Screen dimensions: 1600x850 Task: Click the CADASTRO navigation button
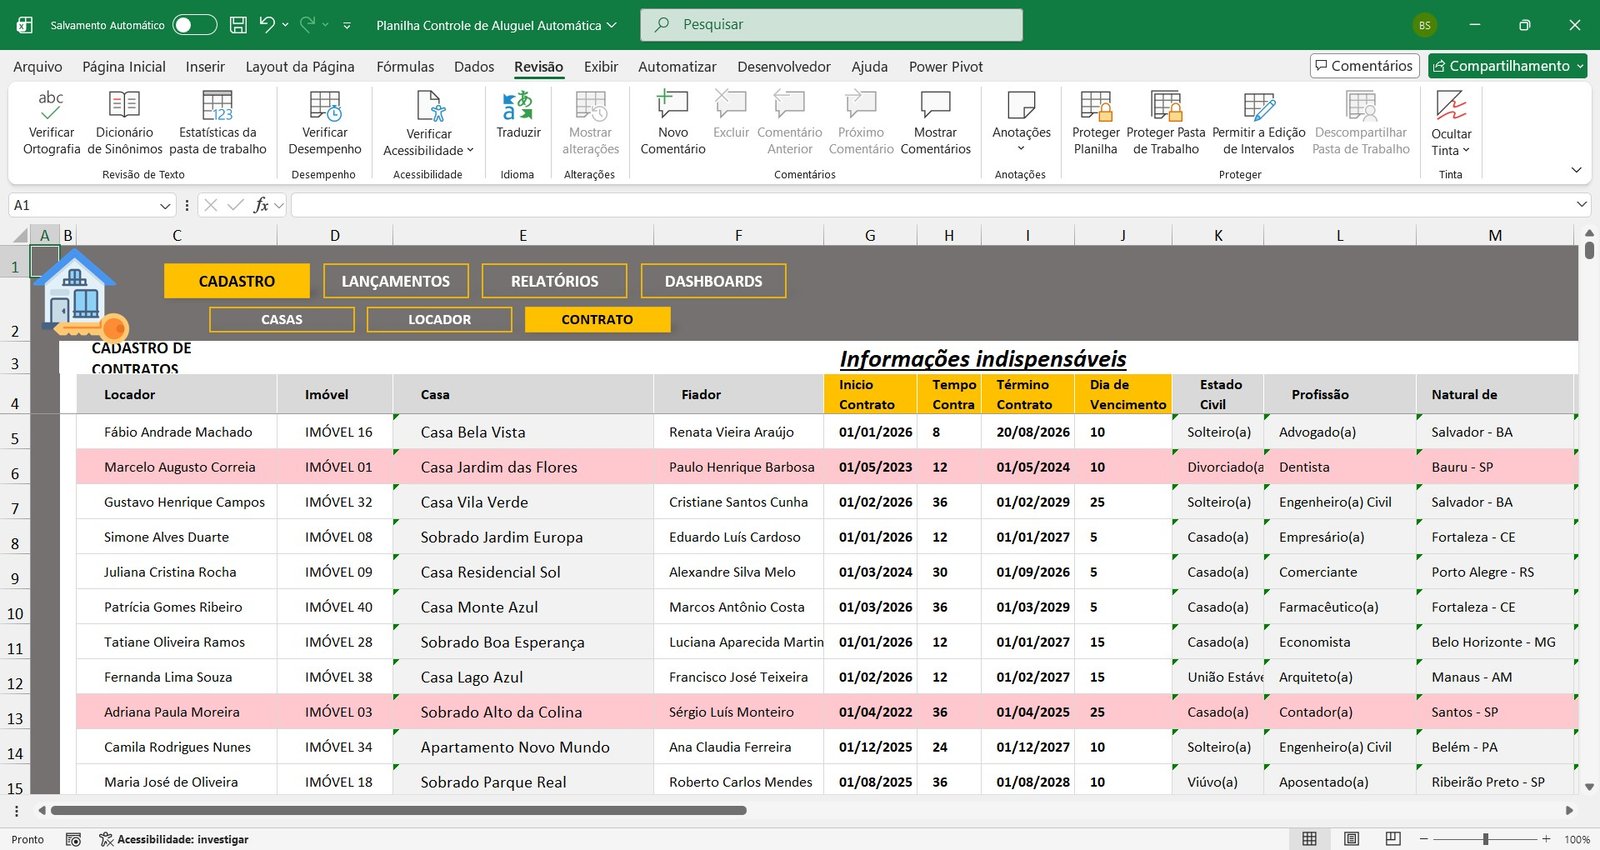point(237,281)
